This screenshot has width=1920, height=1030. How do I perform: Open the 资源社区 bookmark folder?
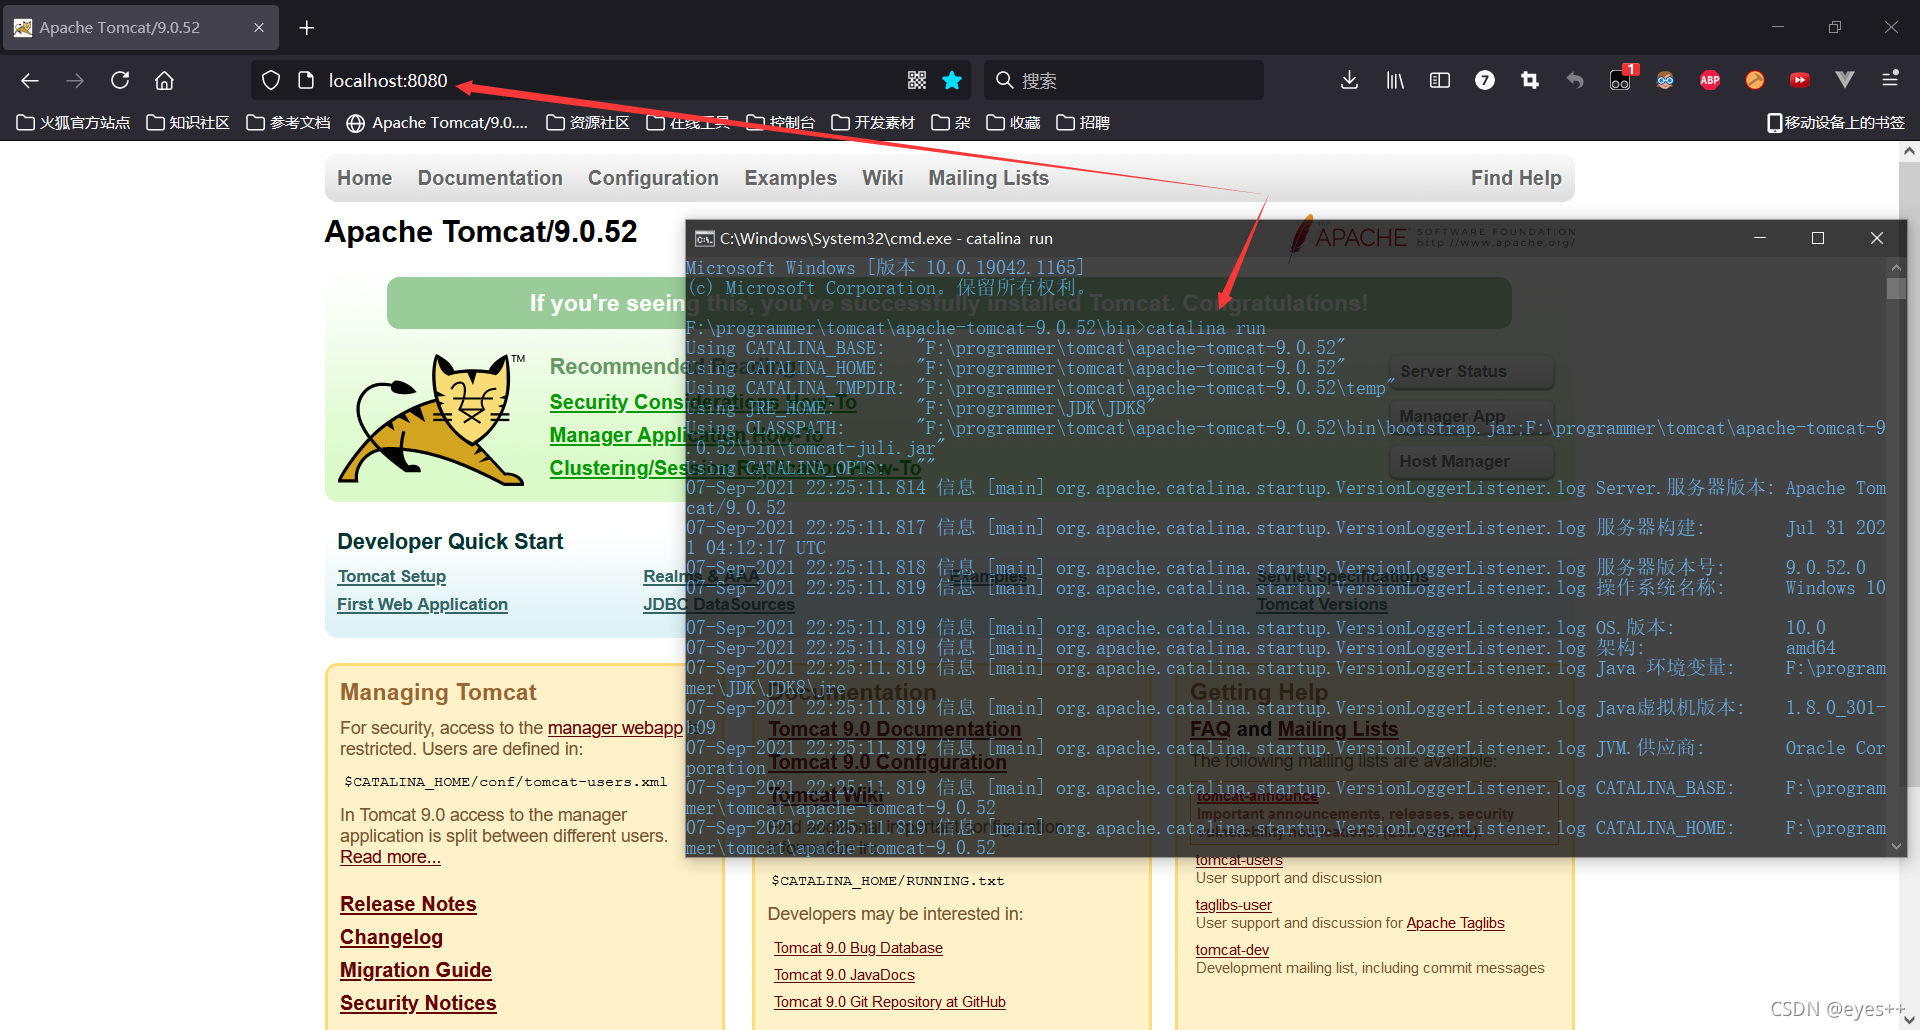coord(588,123)
